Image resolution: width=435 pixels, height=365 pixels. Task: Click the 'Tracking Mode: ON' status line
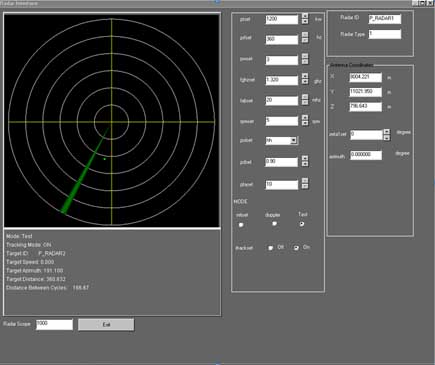29,245
